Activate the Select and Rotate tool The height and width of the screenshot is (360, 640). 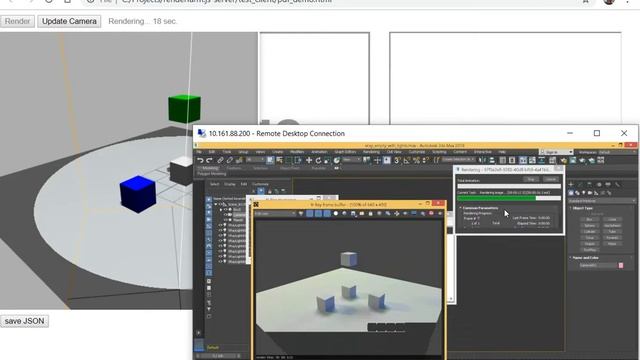pyautogui.click(x=318, y=160)
